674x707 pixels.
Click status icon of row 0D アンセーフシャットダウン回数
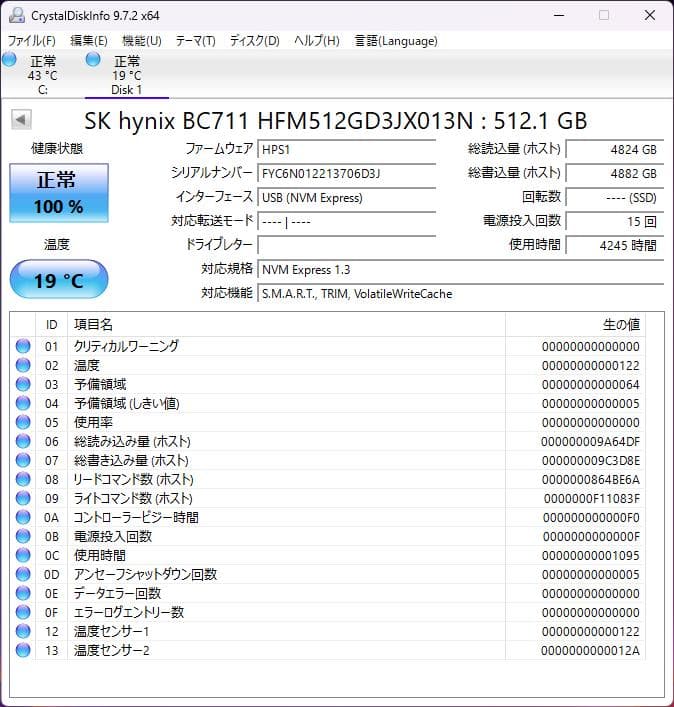pos(23,574)
